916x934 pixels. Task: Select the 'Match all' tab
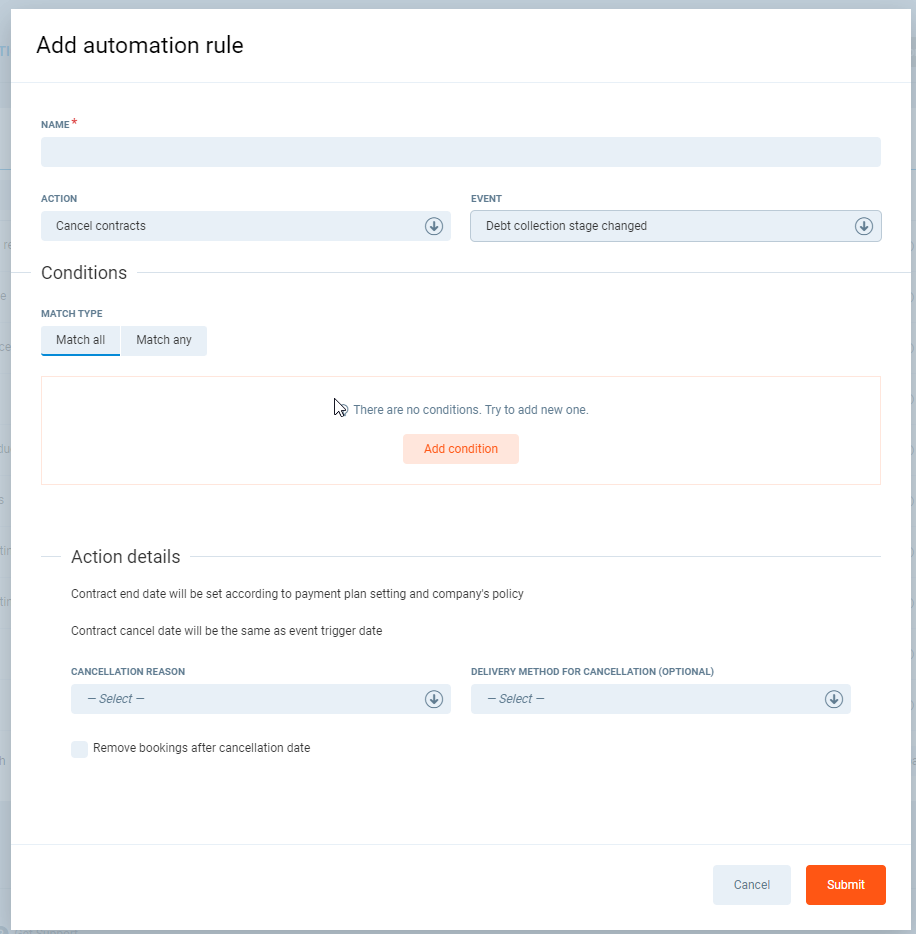click(x=80, y=340)
